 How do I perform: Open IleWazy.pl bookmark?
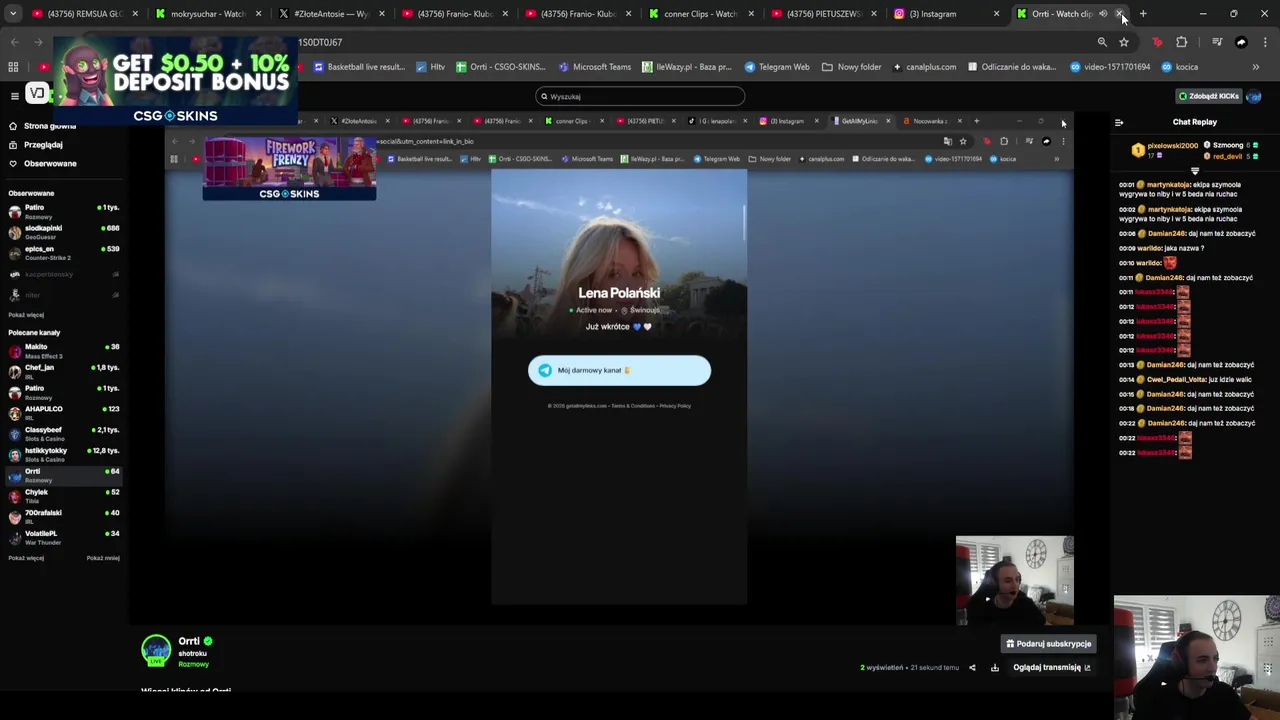click(x=686, y=67)
